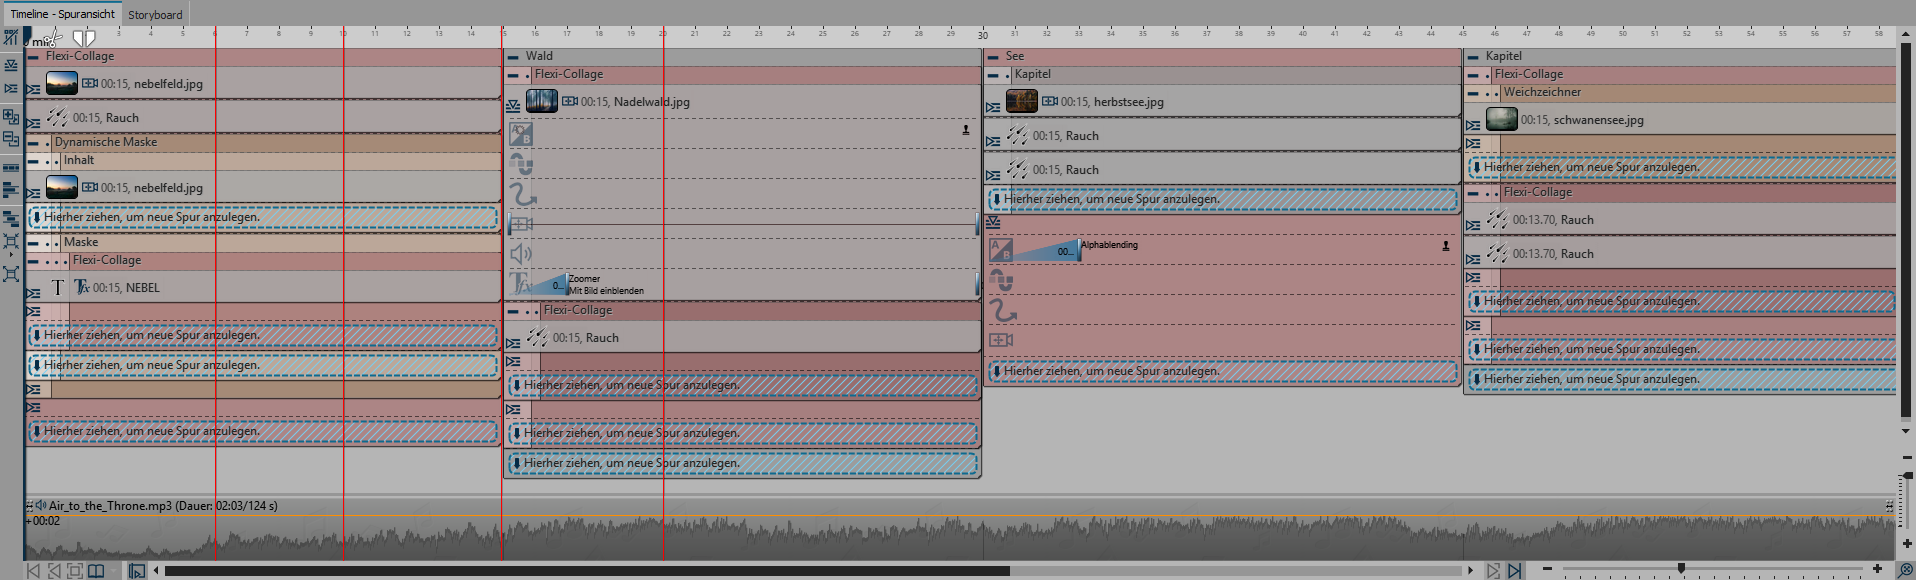1916x580 pixels.
Task: Select the Timeline - Spuransicht tab
Action: tap(62, 14)
